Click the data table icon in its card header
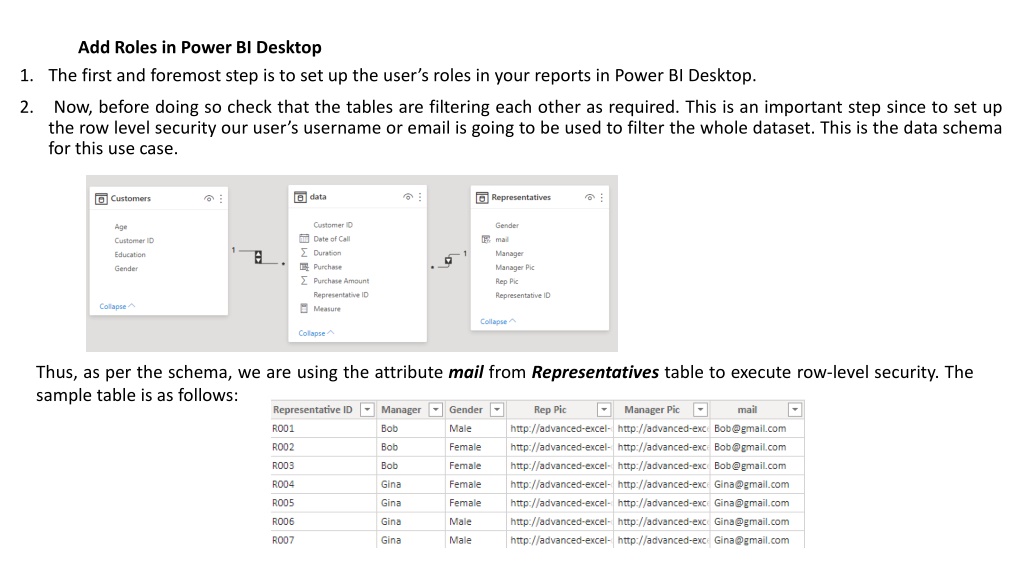1024x576 pixels. pos(300,197)
